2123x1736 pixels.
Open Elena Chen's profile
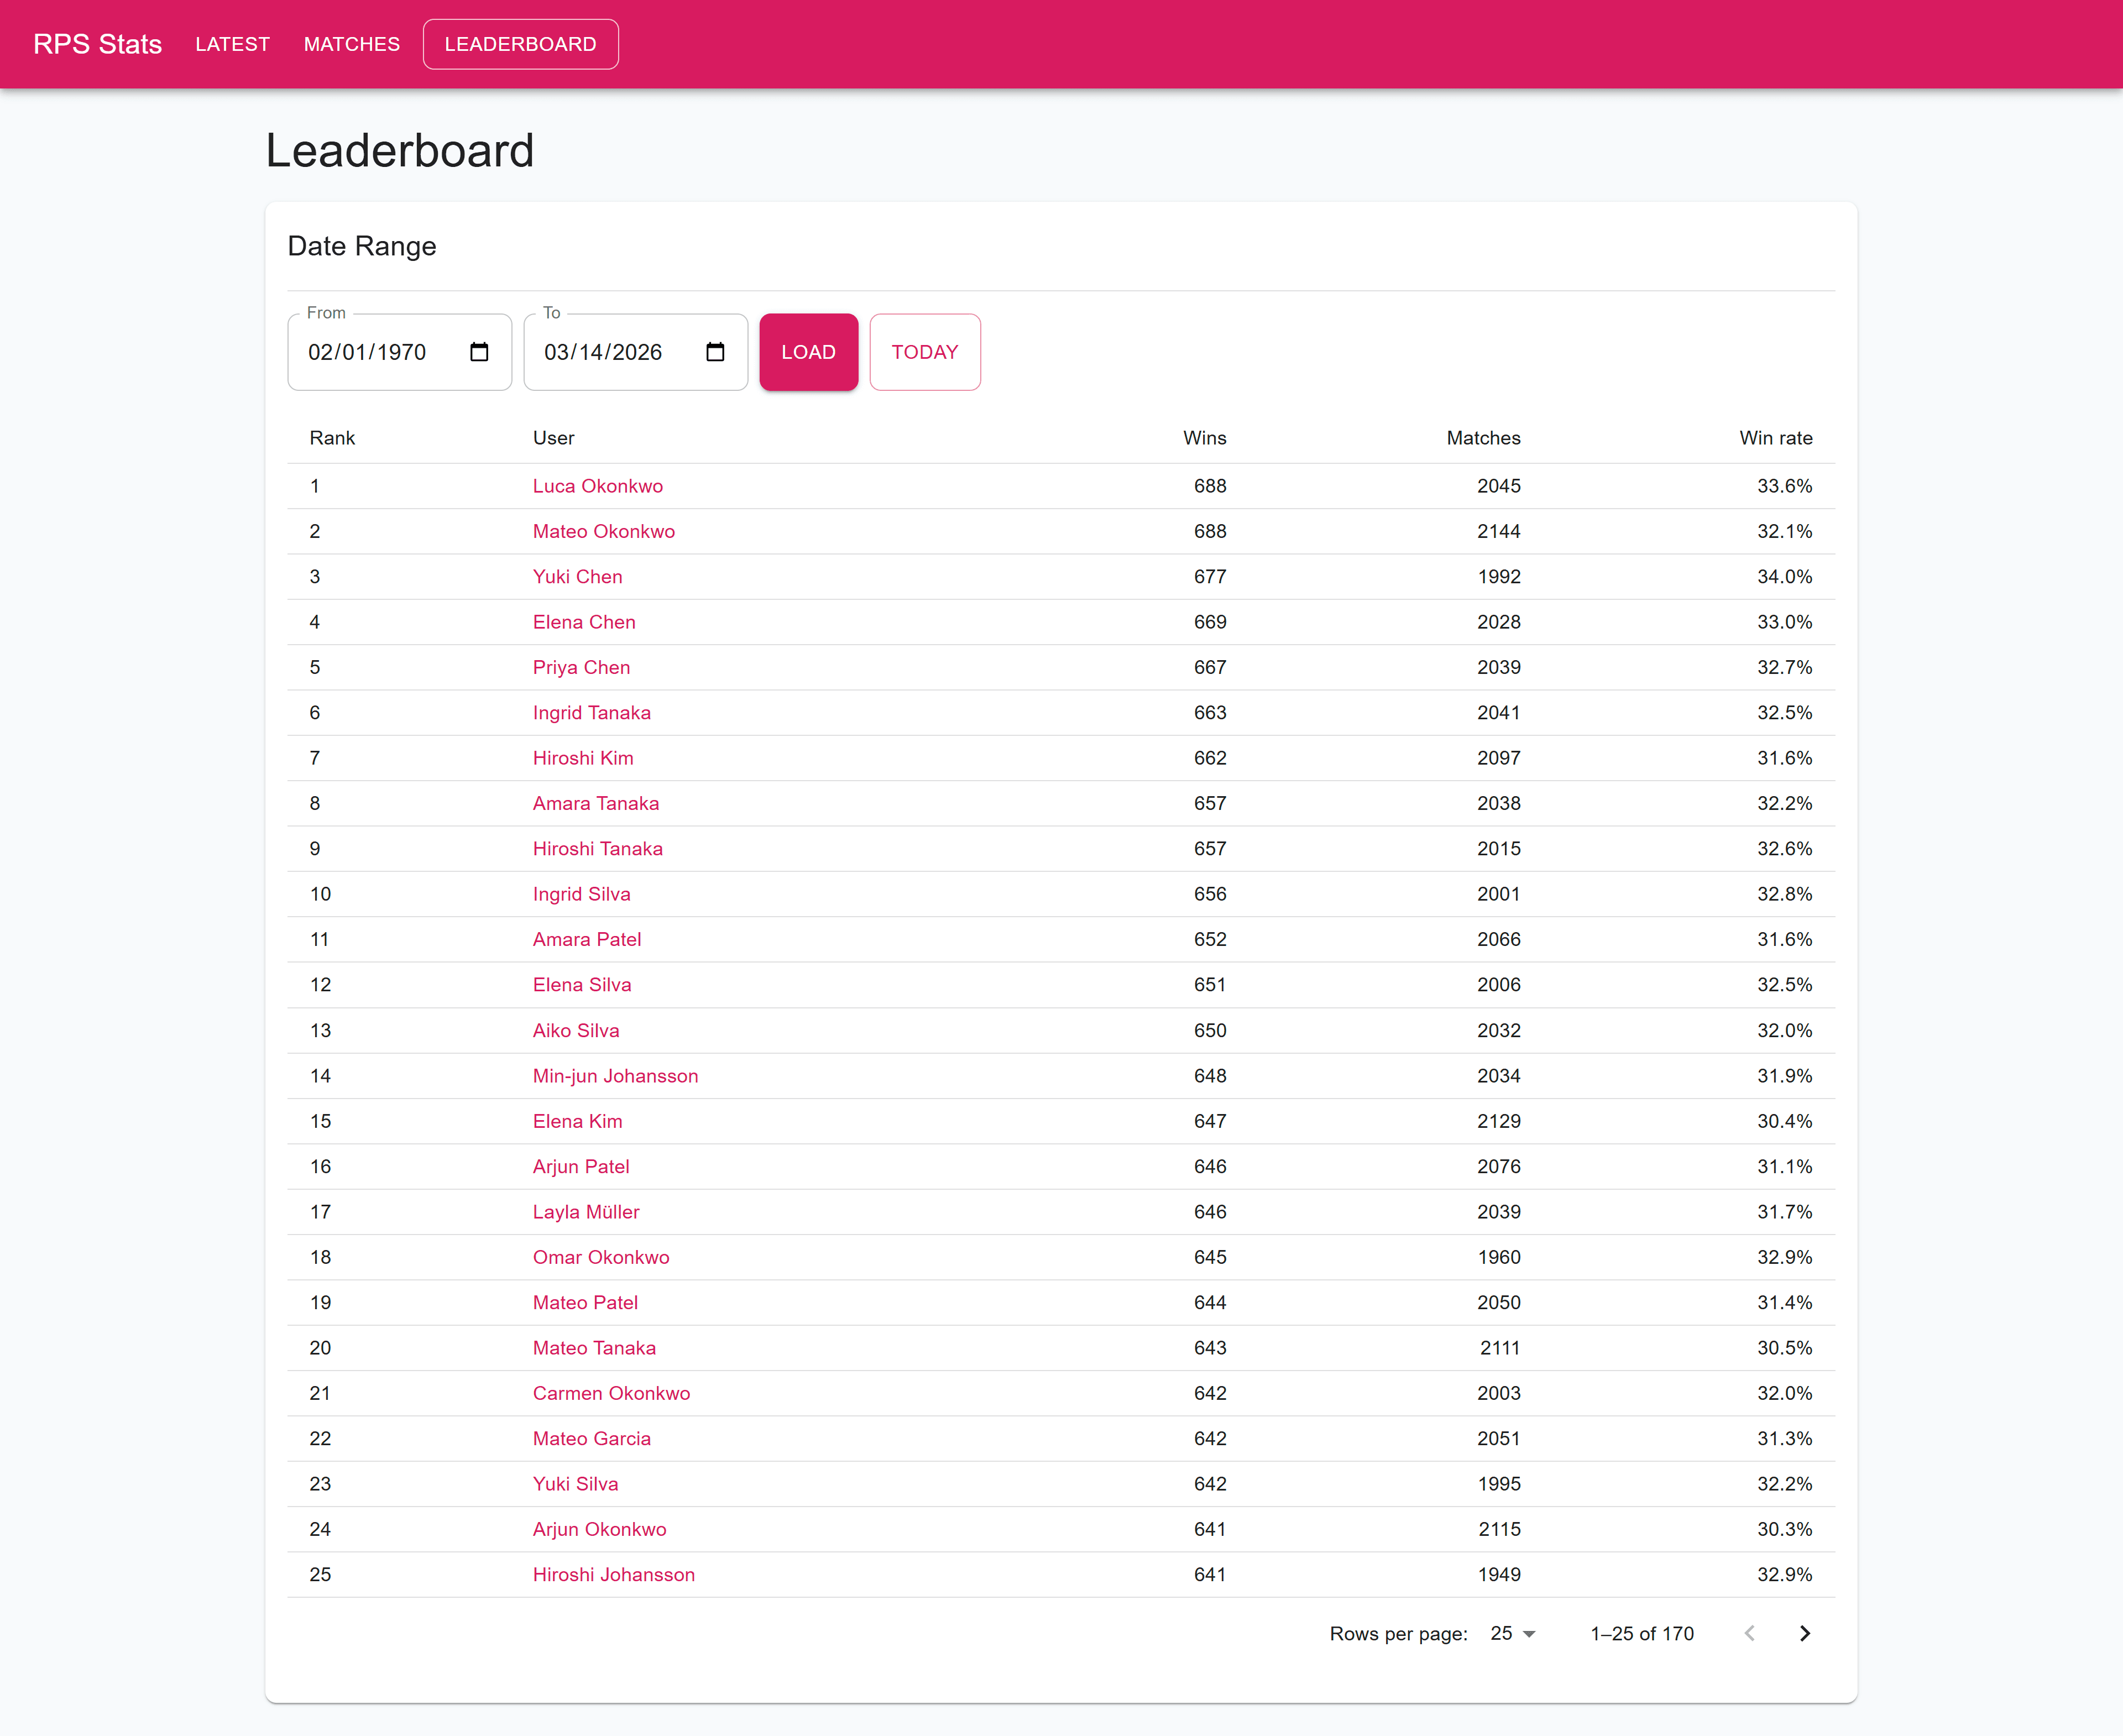tap(584, 622)
